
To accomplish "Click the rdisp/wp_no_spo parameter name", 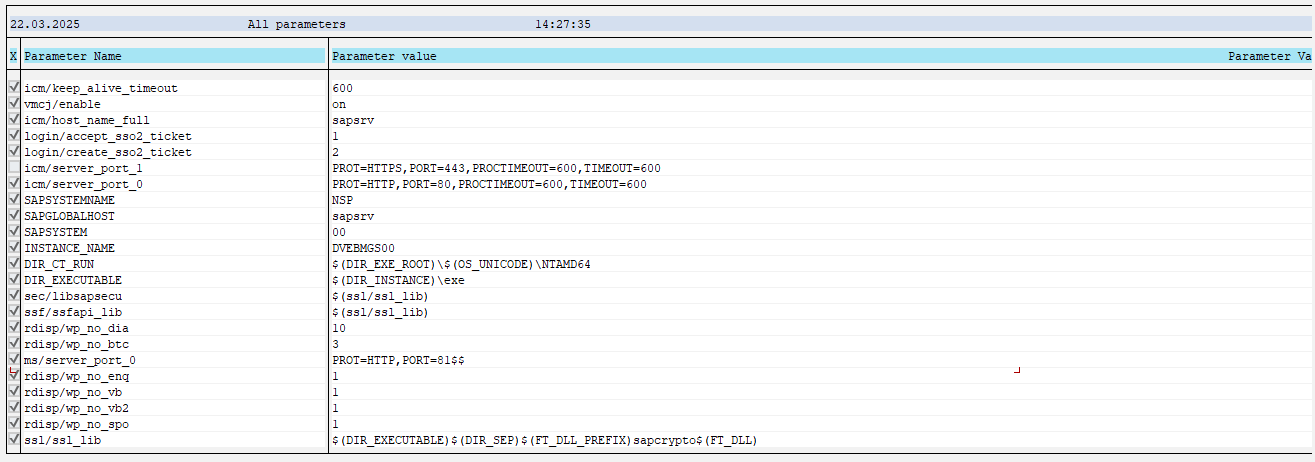I will pyautogui.click(x=77, y=424).
